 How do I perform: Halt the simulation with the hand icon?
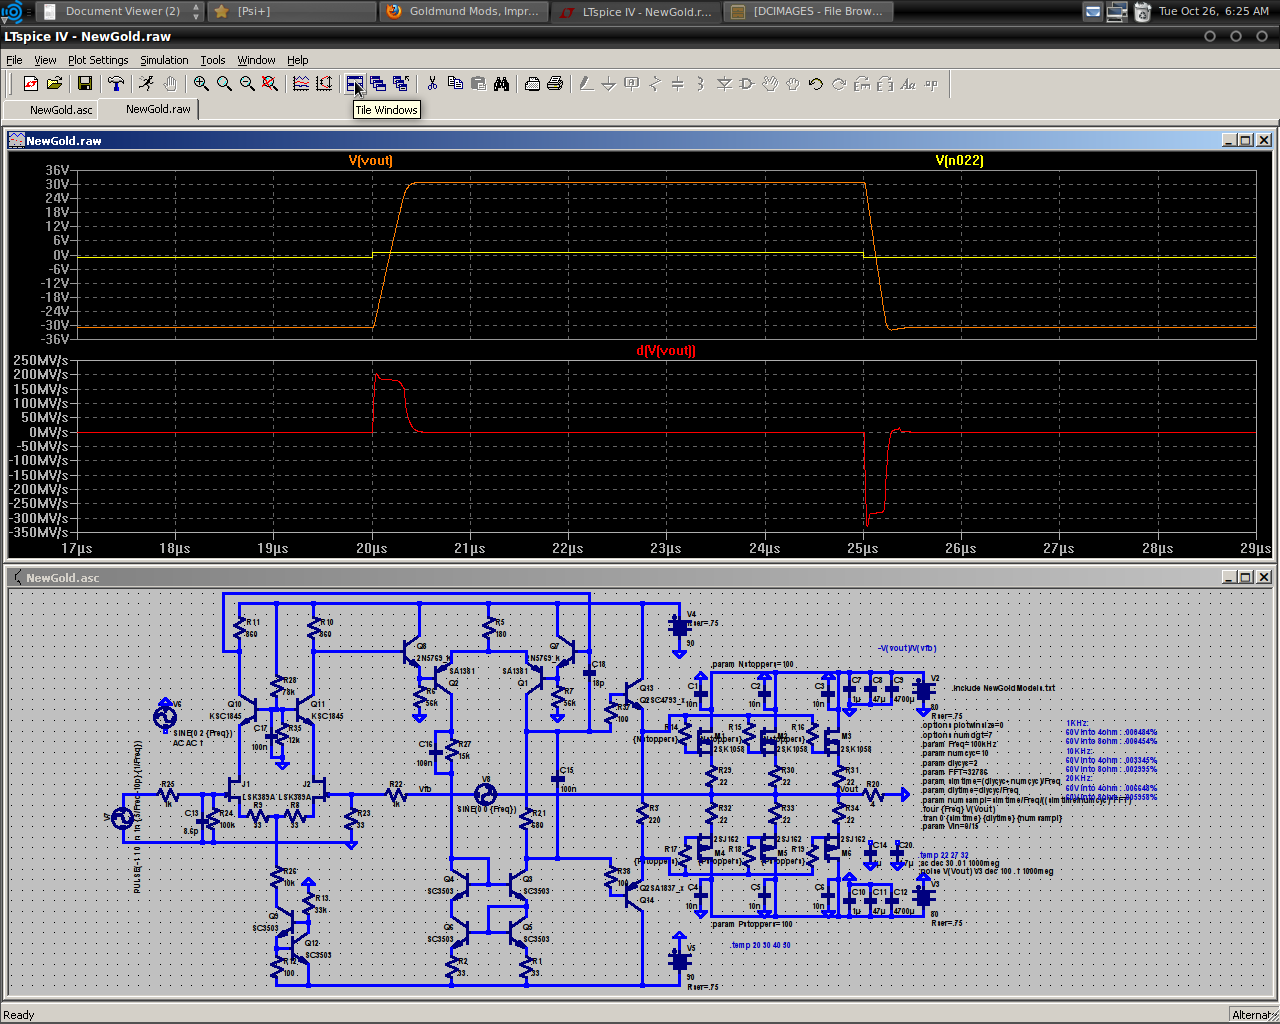click(x=170, y=84)
